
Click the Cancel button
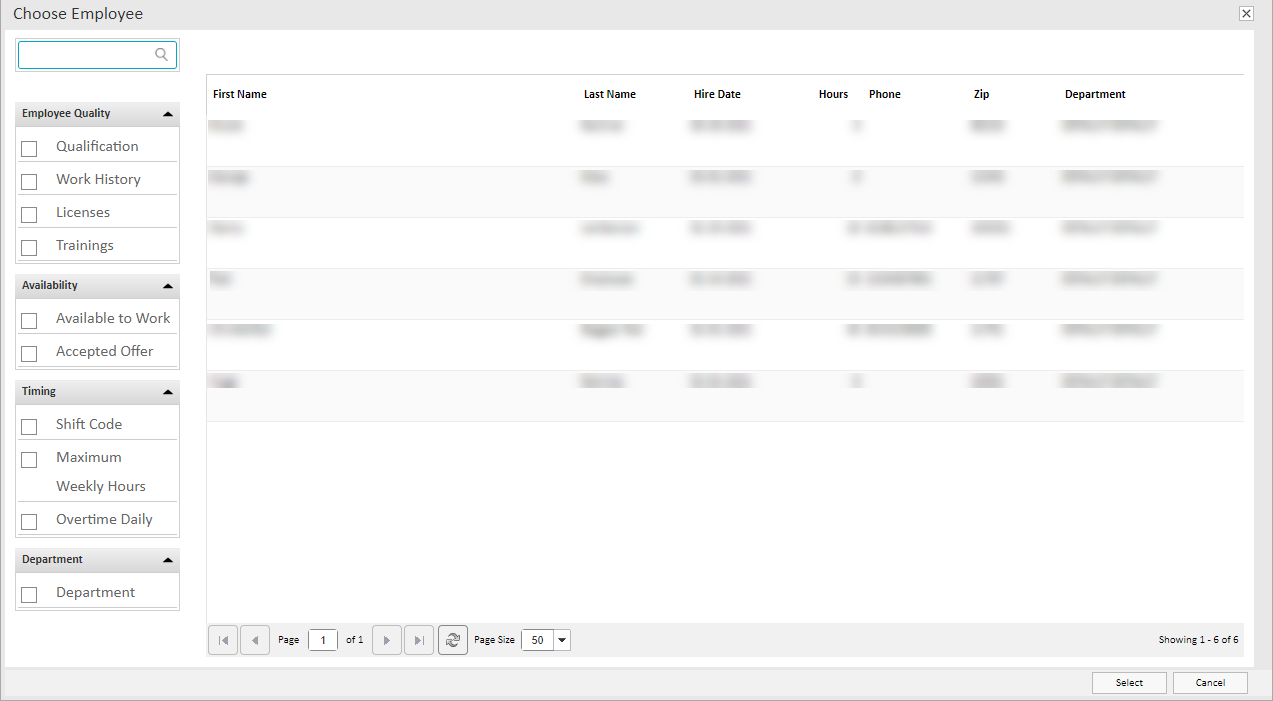click(x=1210, y=683)
